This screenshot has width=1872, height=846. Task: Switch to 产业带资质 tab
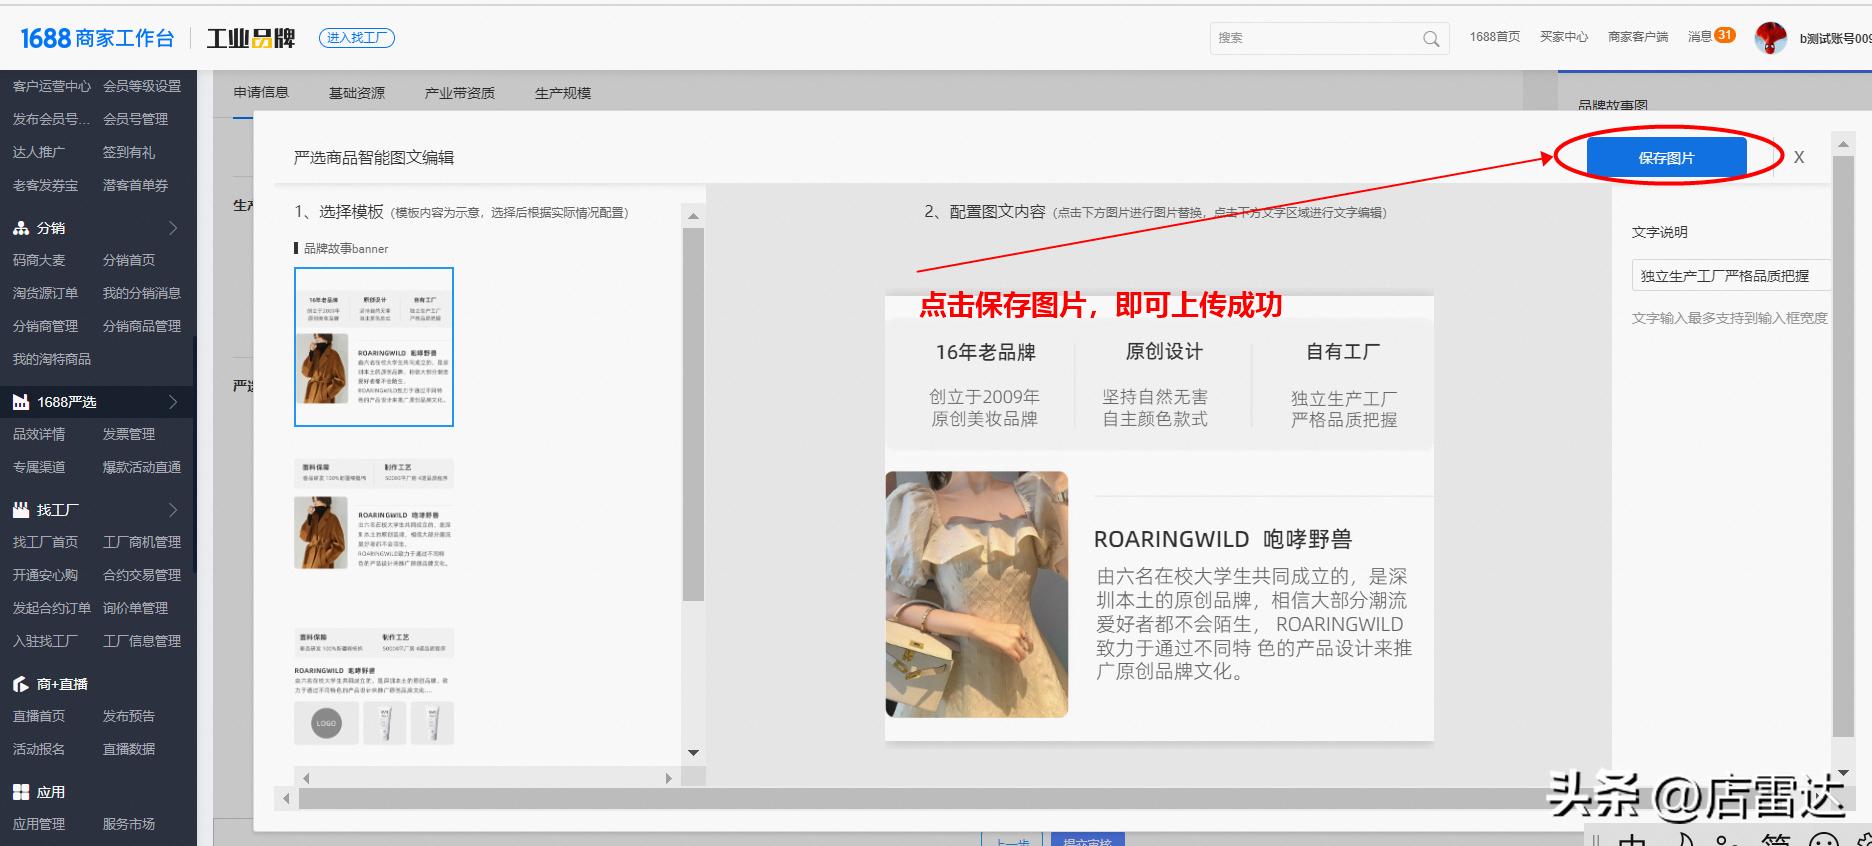(460, 93)
